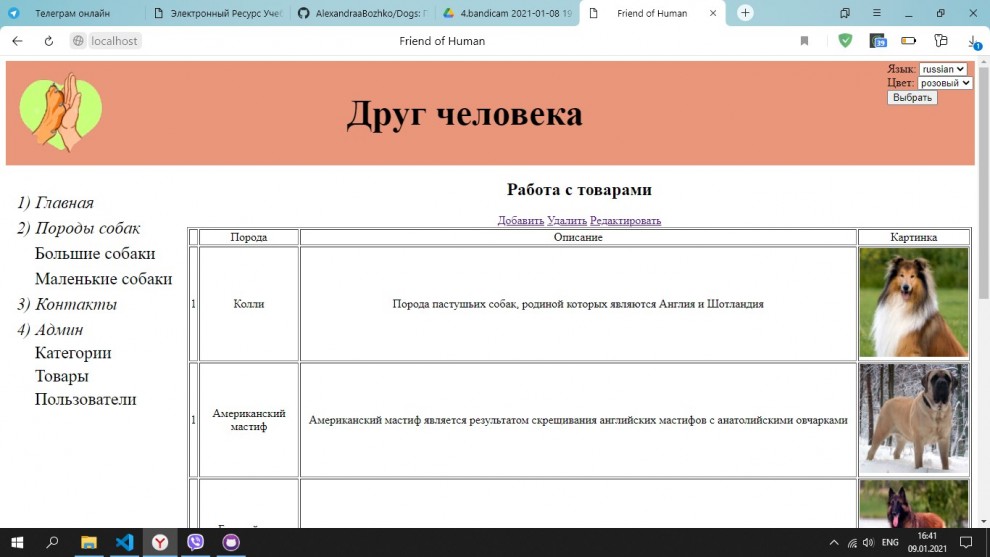Screen dimensions: 990x557
Task: Open the Windows Start menu
Action: click(x=17, y=542)
